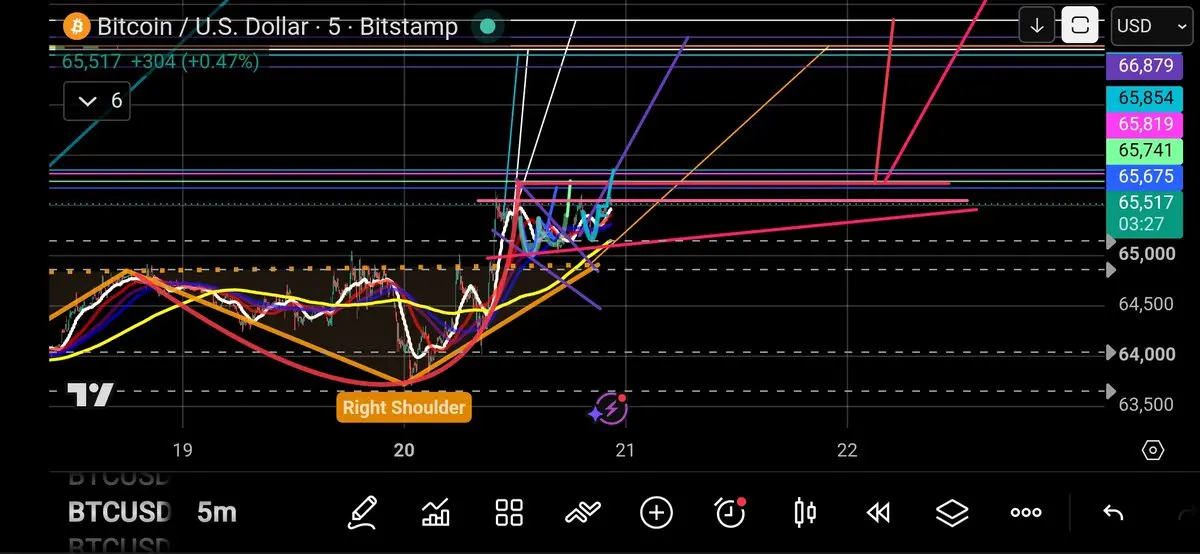
Task: Select the 66,879 purple price label
Action: tap(1145, 67)
